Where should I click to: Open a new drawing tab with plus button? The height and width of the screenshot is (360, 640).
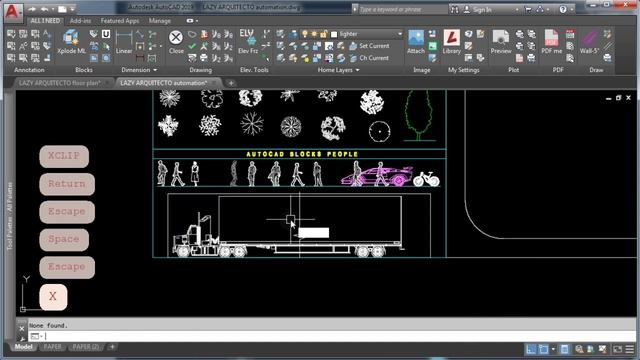pos(231,83)
